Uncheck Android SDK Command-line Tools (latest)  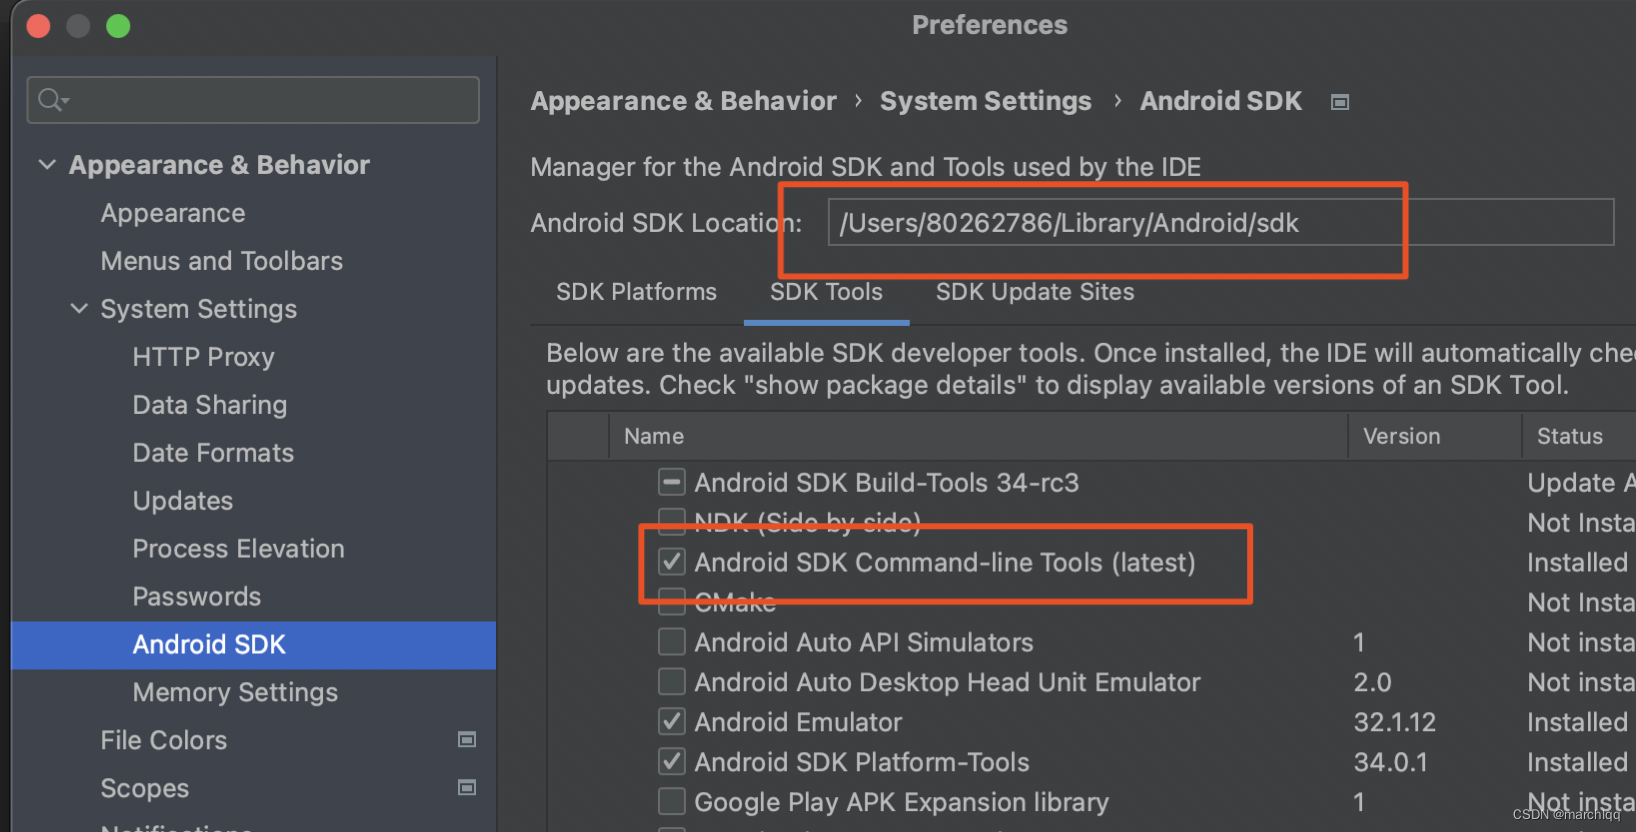click(672, 562)
